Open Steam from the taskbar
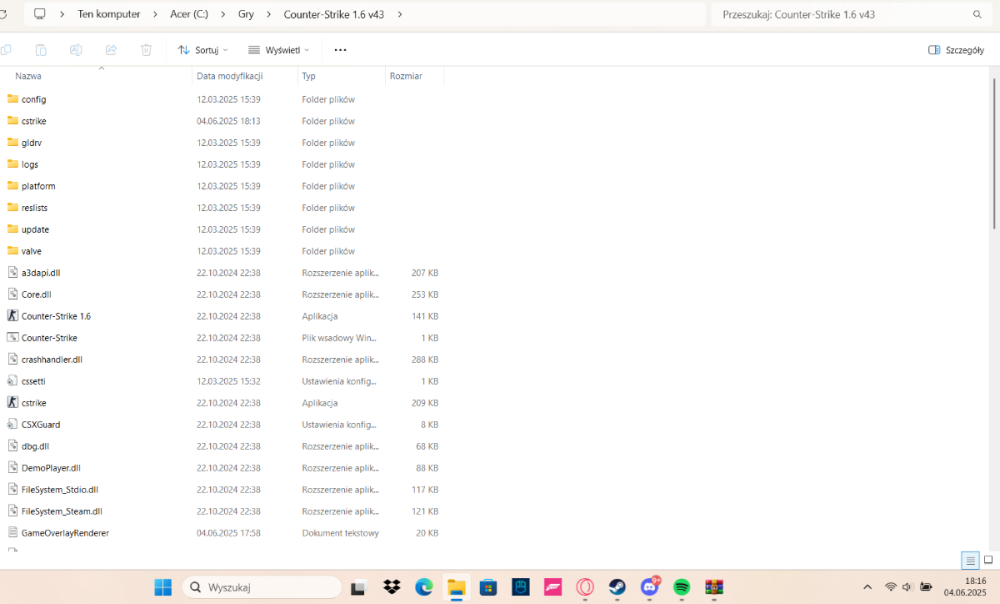Screen dimensions: 1000x604 [x=617, y=587]
